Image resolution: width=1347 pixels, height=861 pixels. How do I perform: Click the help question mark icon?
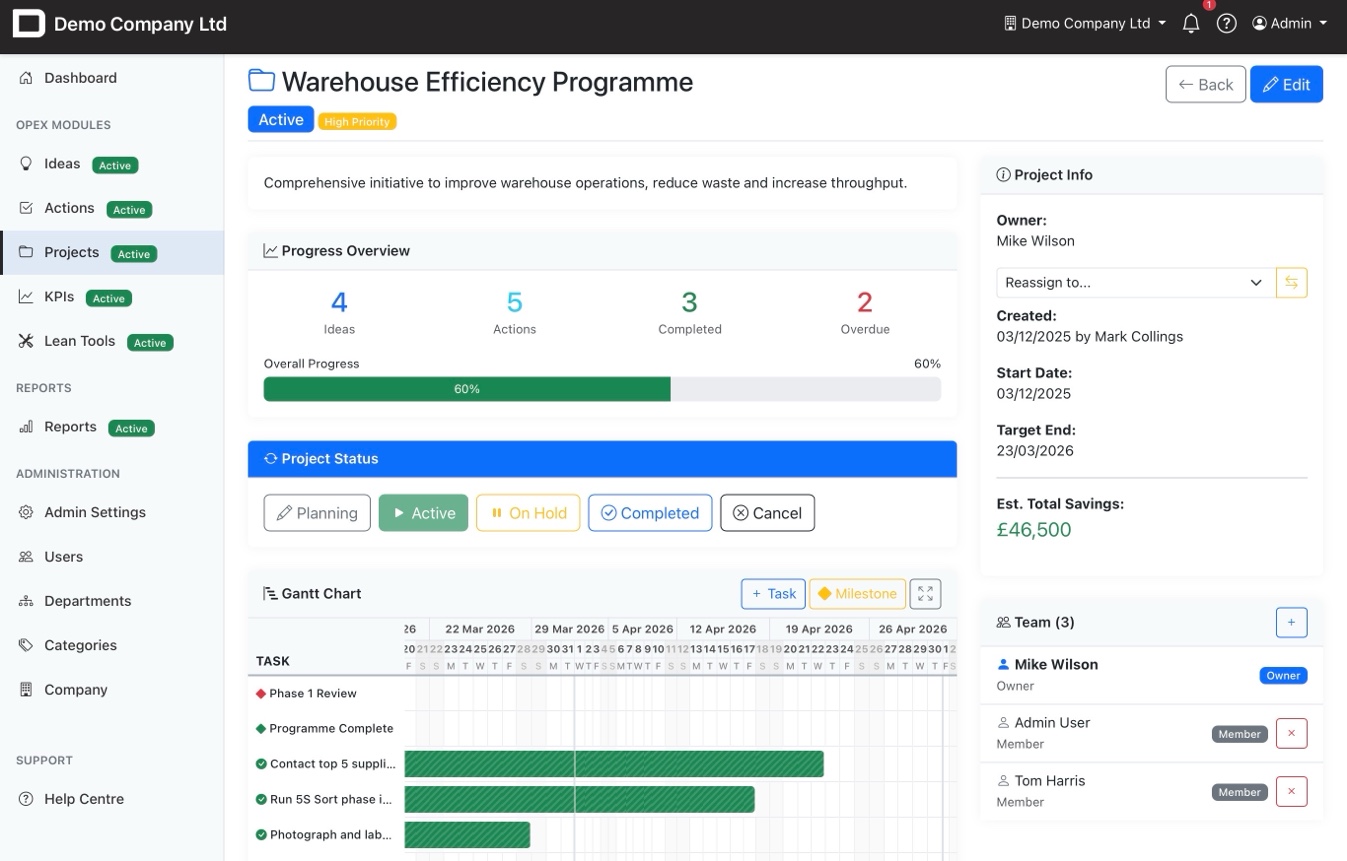(1226, 22)
